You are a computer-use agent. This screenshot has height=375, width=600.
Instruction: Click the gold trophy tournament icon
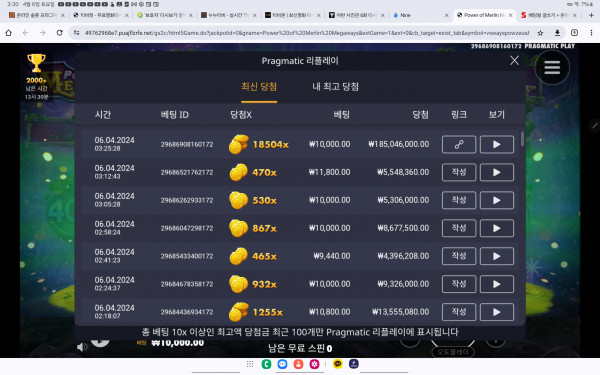(36, 63)
